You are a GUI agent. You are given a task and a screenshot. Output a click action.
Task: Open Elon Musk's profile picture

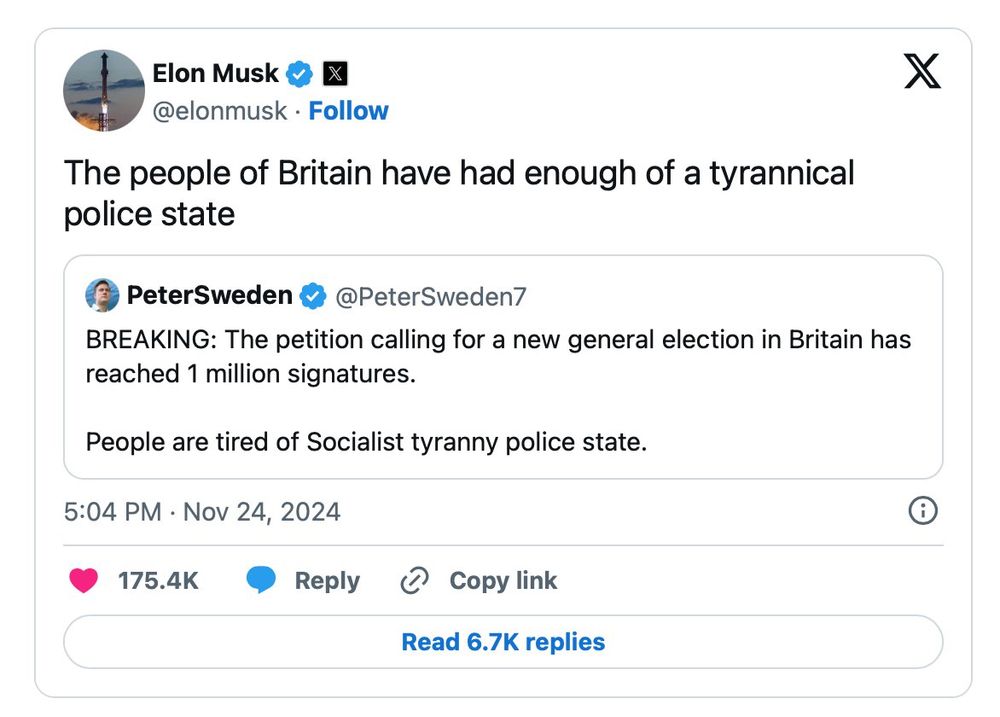point(104,90)
